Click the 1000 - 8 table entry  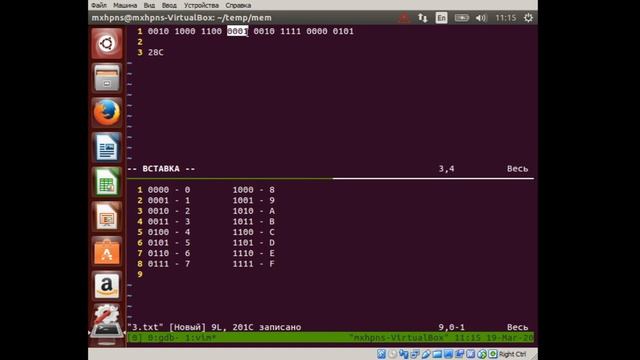coord(253,190)
